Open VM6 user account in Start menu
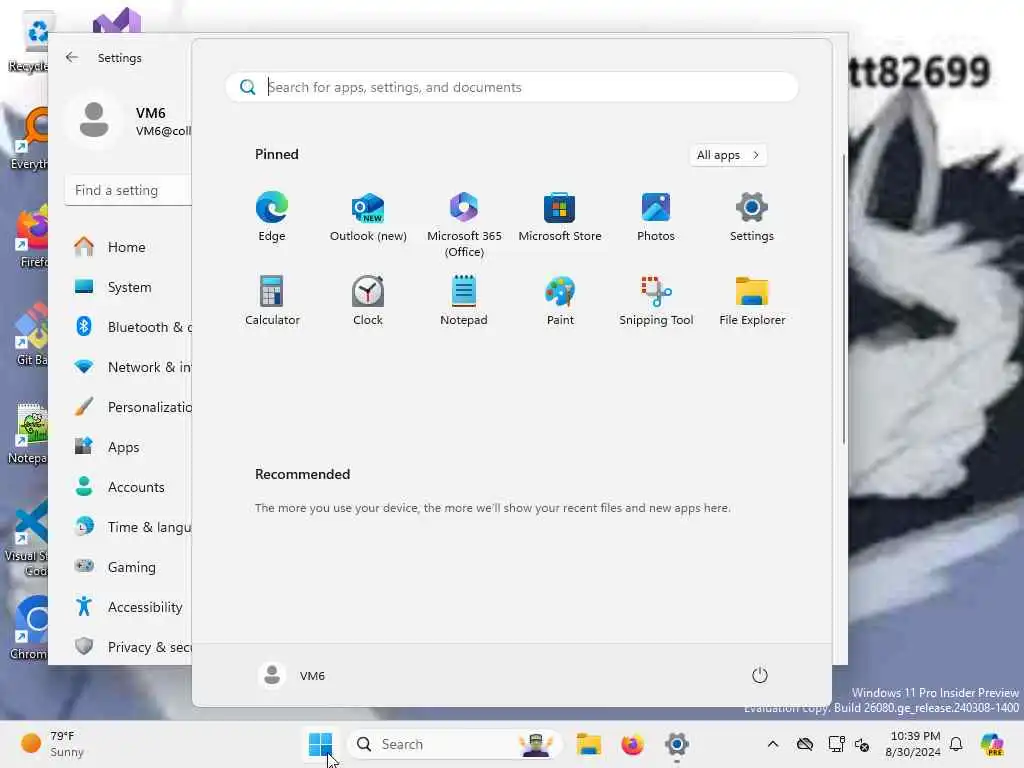 pos(291,675)
